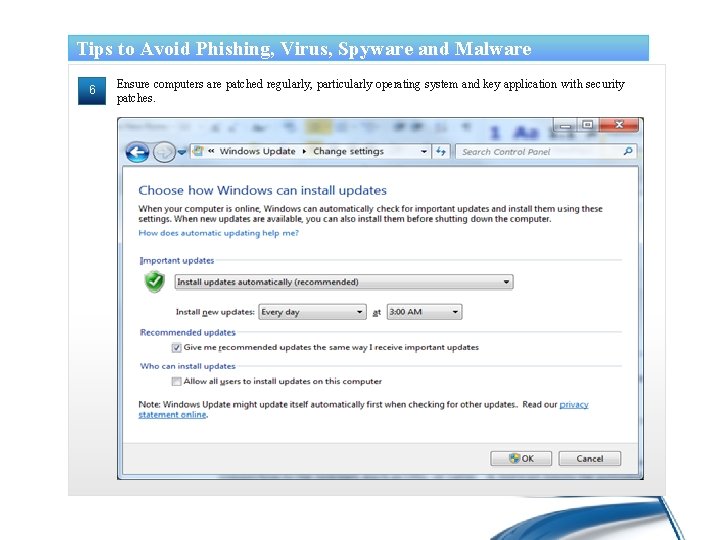Click the Install new updates label

click(215, 312)
